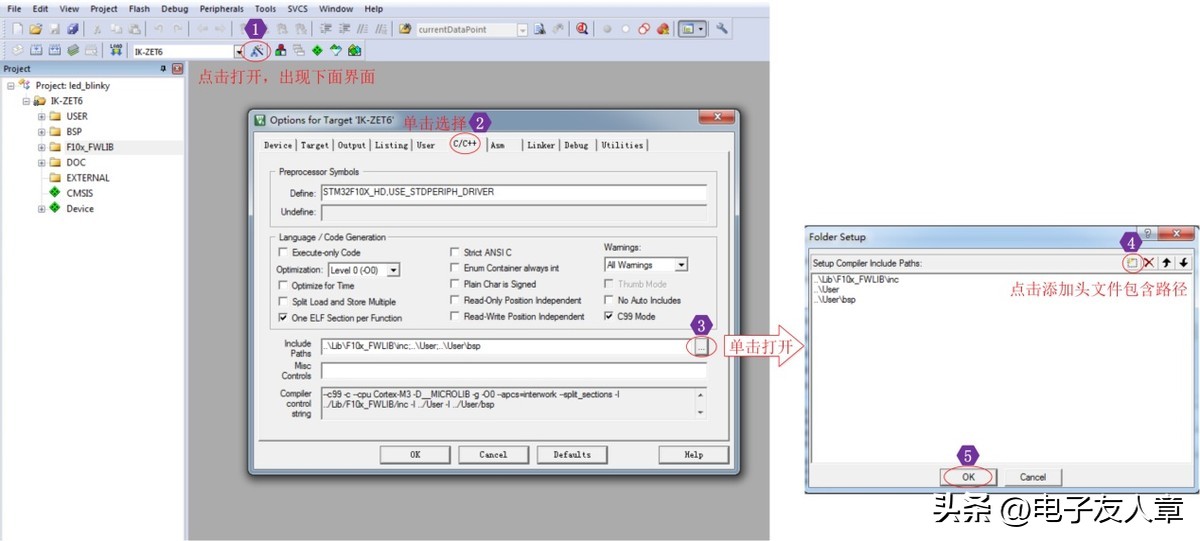This screenshot has width=1200, height=541.
Task: Toggle Plain Char is Signed
Action: (x=455, y=284)
